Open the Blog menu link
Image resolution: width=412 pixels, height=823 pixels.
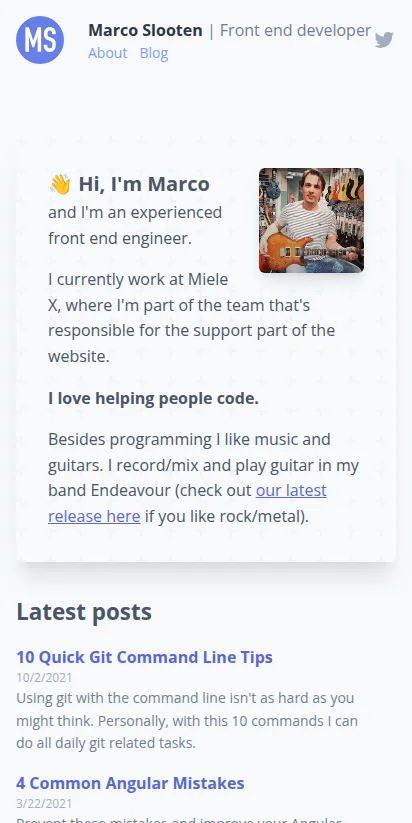(154, 53)
